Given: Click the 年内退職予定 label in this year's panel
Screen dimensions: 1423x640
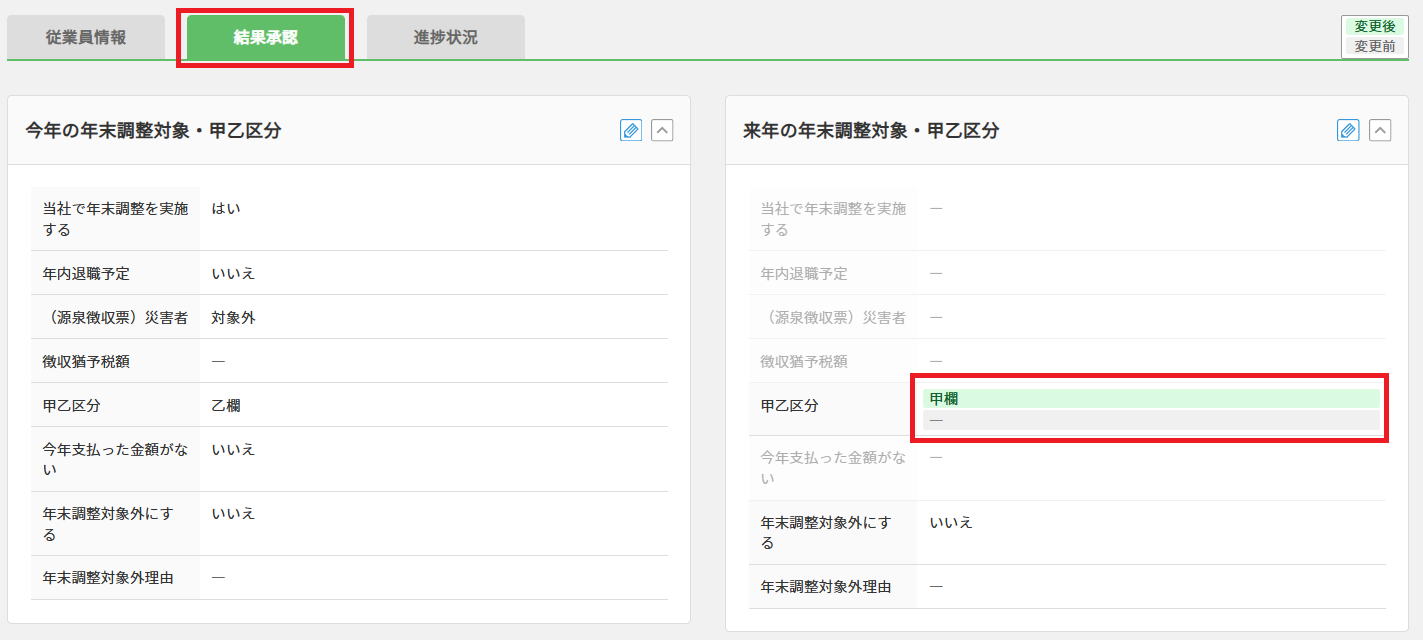Looking at the screenshot, I should coord(86,273).
